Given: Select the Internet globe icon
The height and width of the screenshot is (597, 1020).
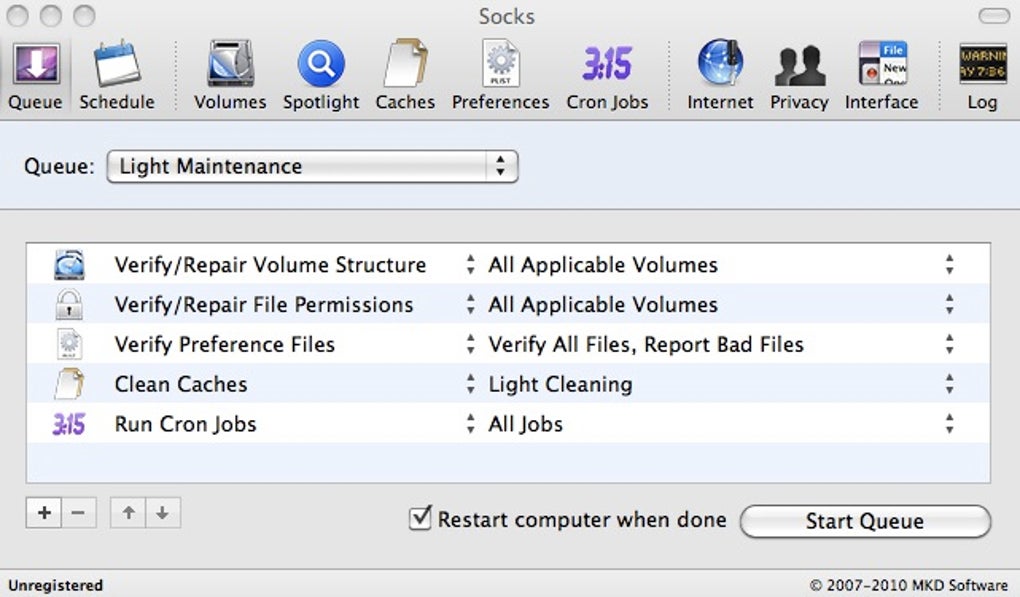Looking at the screenshot, I should [720, 65].
